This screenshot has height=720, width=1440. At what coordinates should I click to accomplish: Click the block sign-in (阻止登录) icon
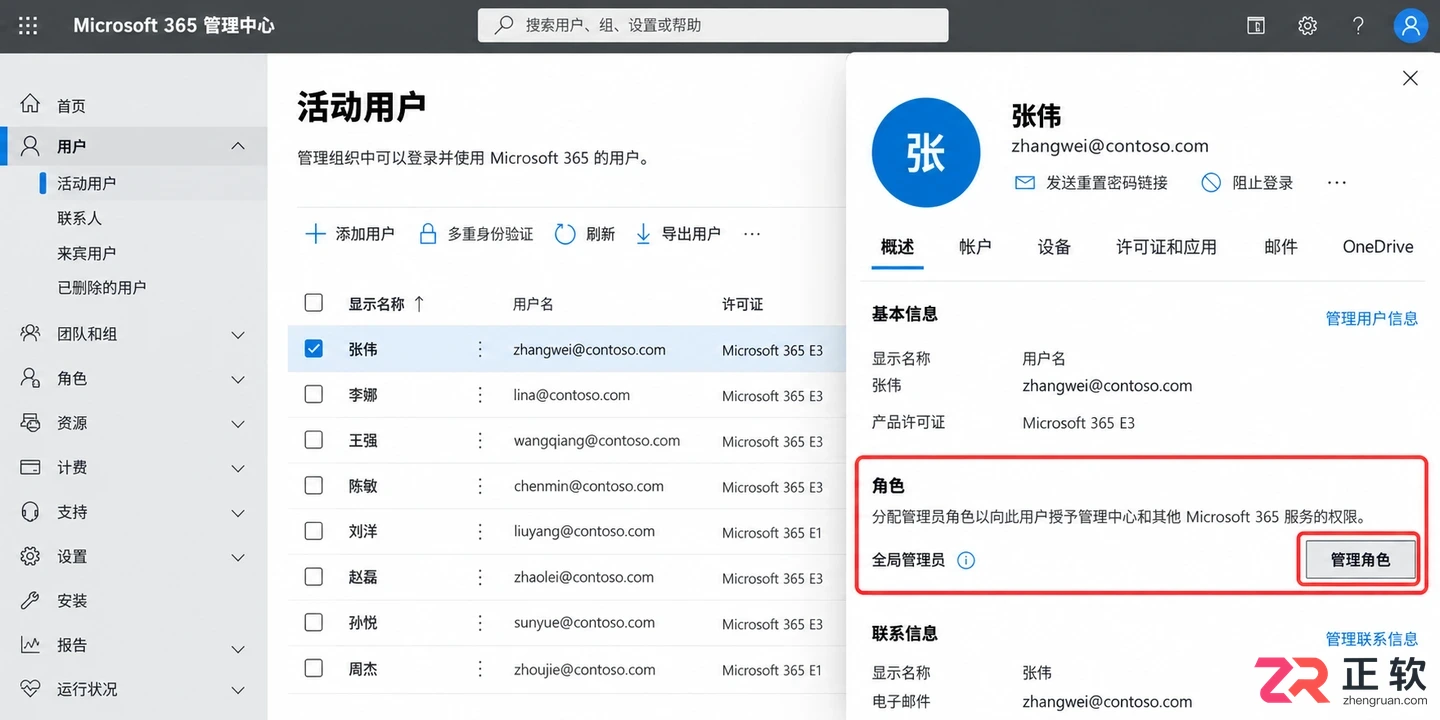[x=1211, y=182]
